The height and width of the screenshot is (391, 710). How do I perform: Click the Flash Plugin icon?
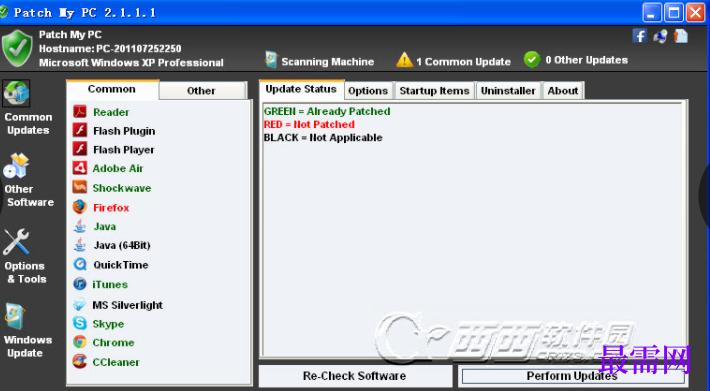[x=80, y=130]
